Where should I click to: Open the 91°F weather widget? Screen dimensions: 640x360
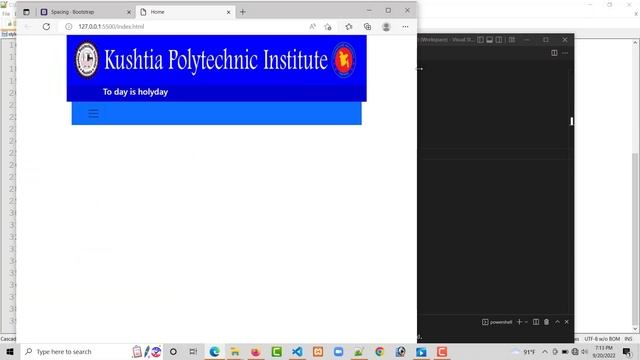(524, 351)
